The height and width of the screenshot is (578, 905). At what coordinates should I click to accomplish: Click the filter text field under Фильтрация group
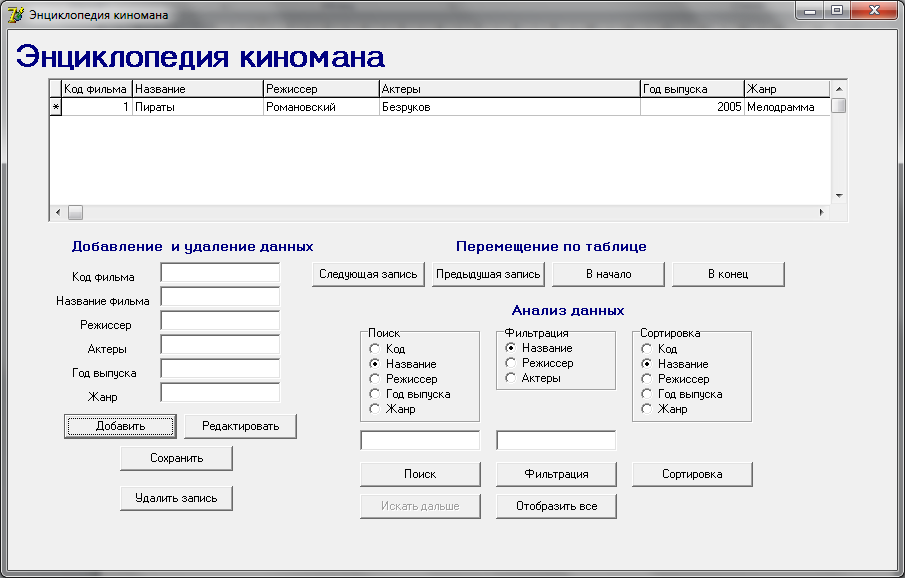556,440
